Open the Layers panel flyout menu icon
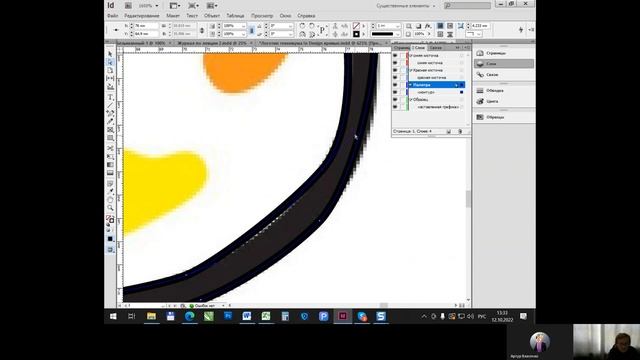The width and height of the screenshot is (640, 360). point(468,48)
